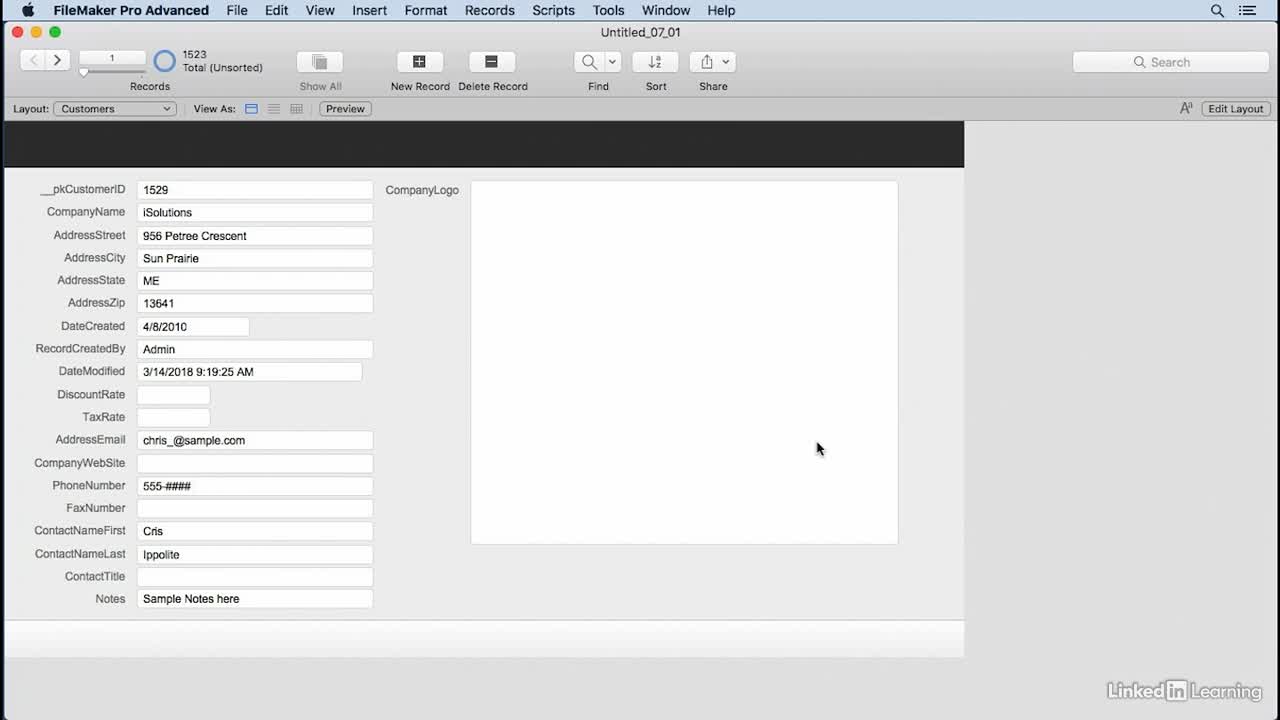Click the Show All records icon
The height and width of the screenshot is (720, 1280).
coord(320,62)
